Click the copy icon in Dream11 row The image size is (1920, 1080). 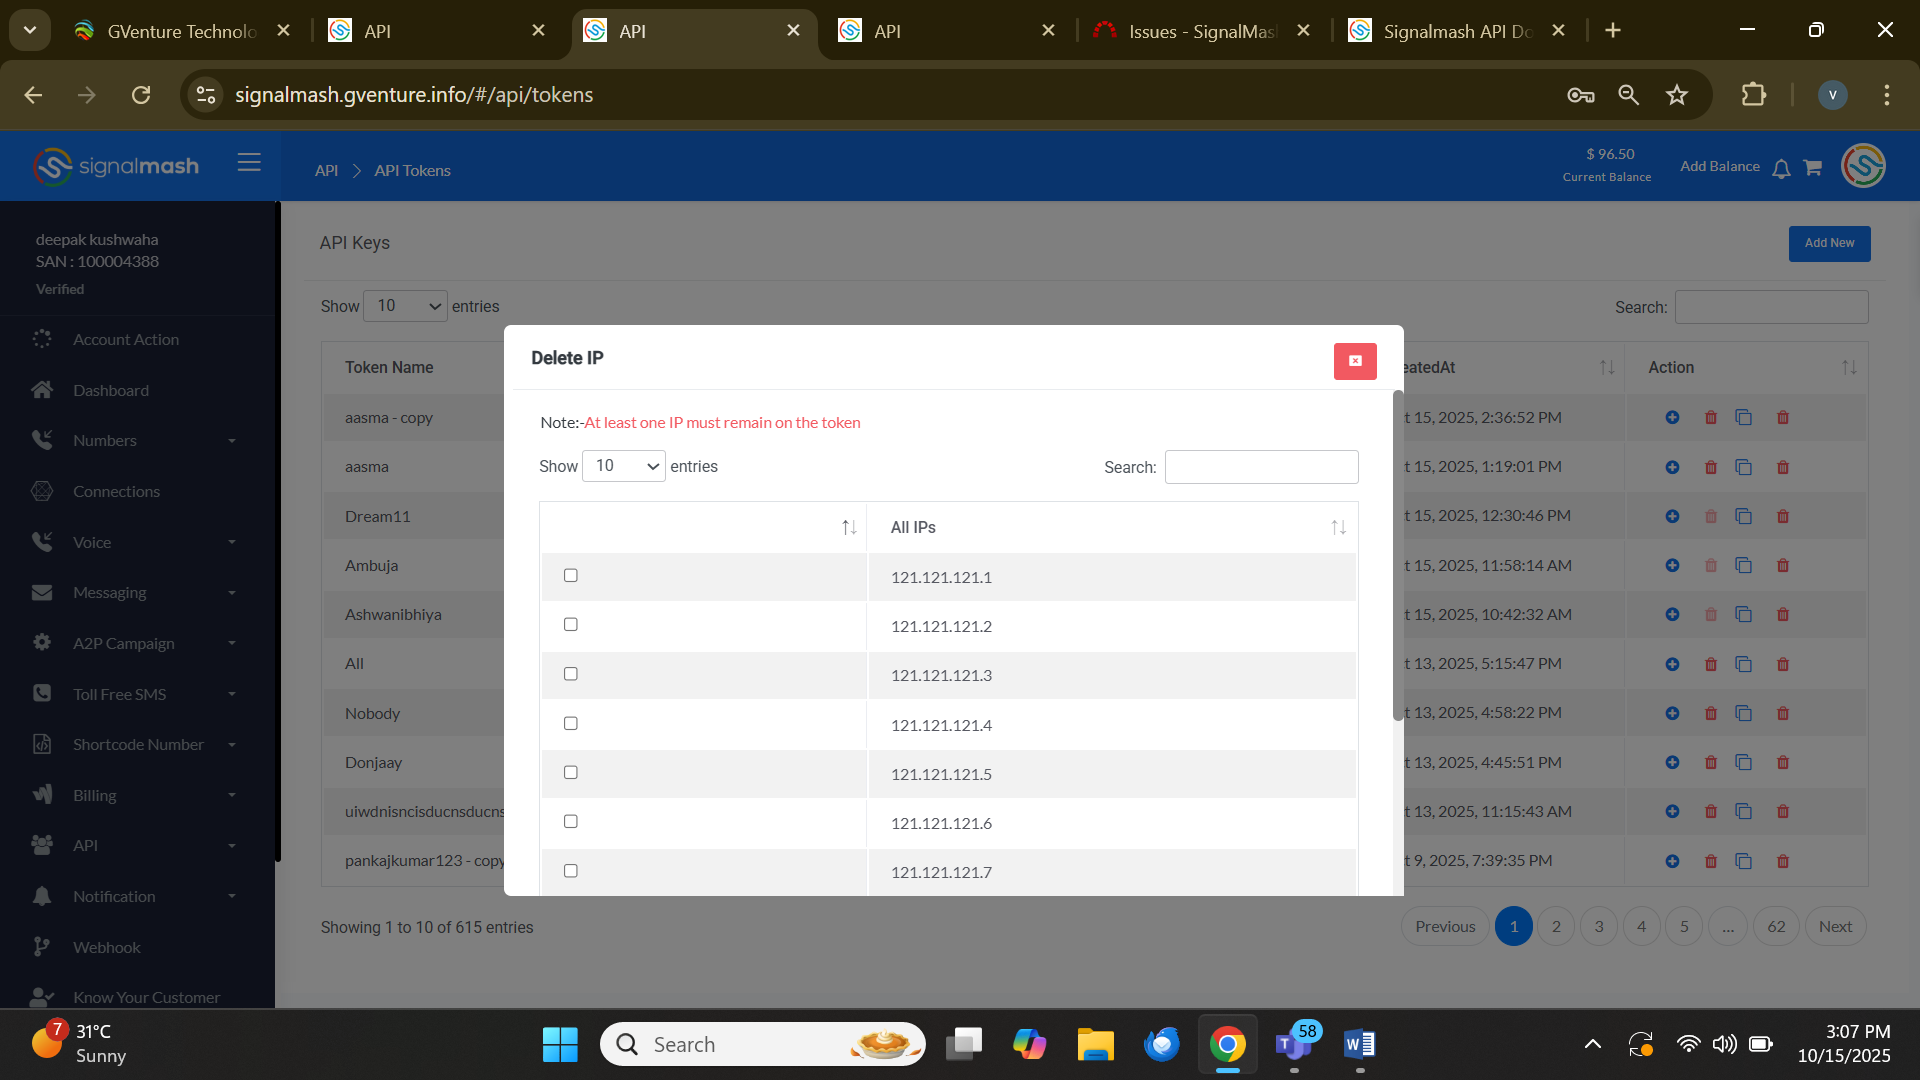[1743, 516]
